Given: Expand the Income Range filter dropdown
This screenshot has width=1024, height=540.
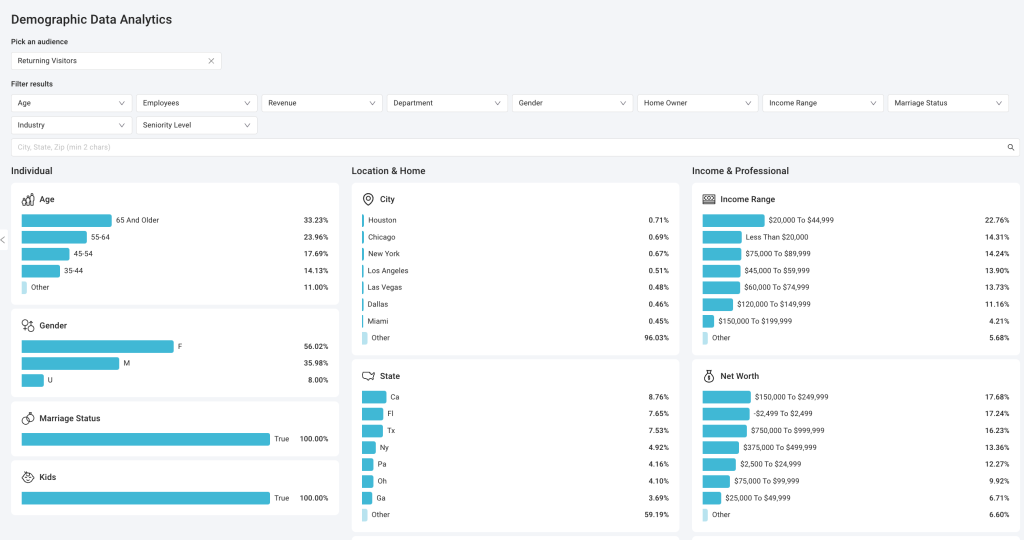Looking at the screenshot, I should click(x=822, y=103).
